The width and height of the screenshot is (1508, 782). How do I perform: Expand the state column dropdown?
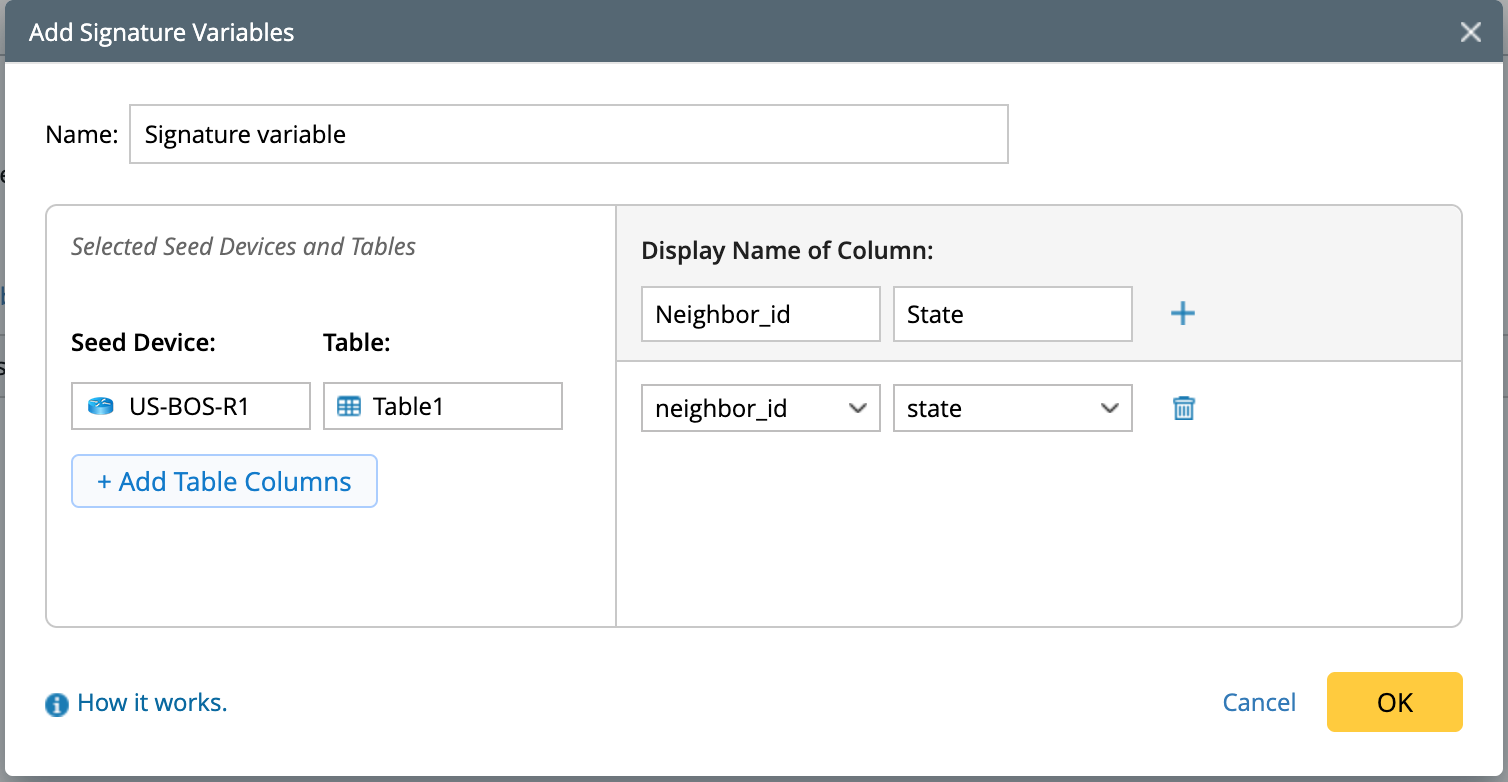click(1012, 408)
